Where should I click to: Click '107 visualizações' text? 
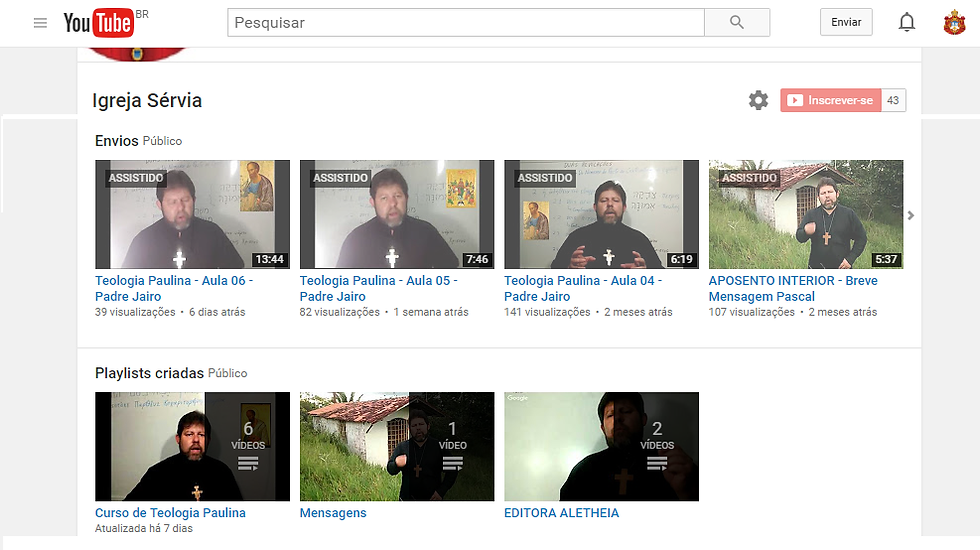pos(751,312)
